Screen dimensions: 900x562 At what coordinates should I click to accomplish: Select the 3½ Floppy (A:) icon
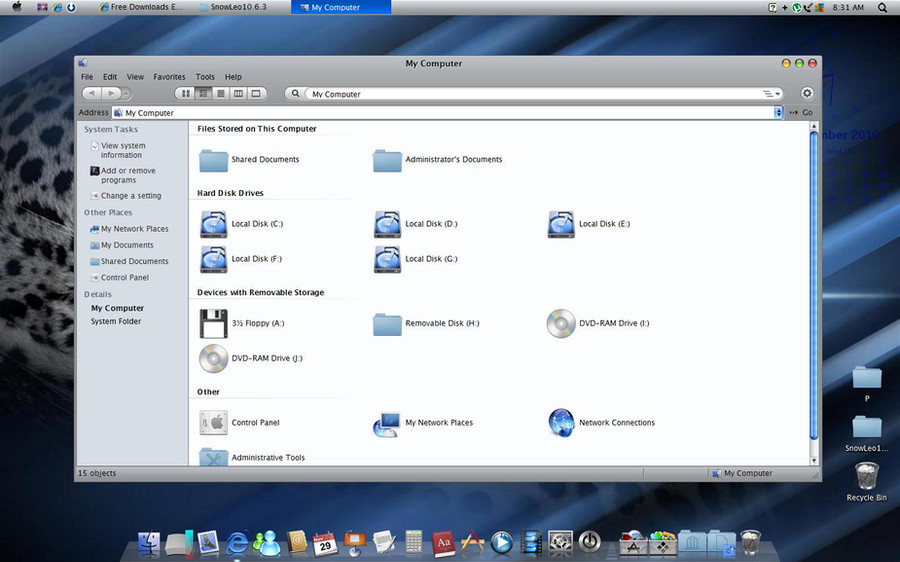point(214,324)
